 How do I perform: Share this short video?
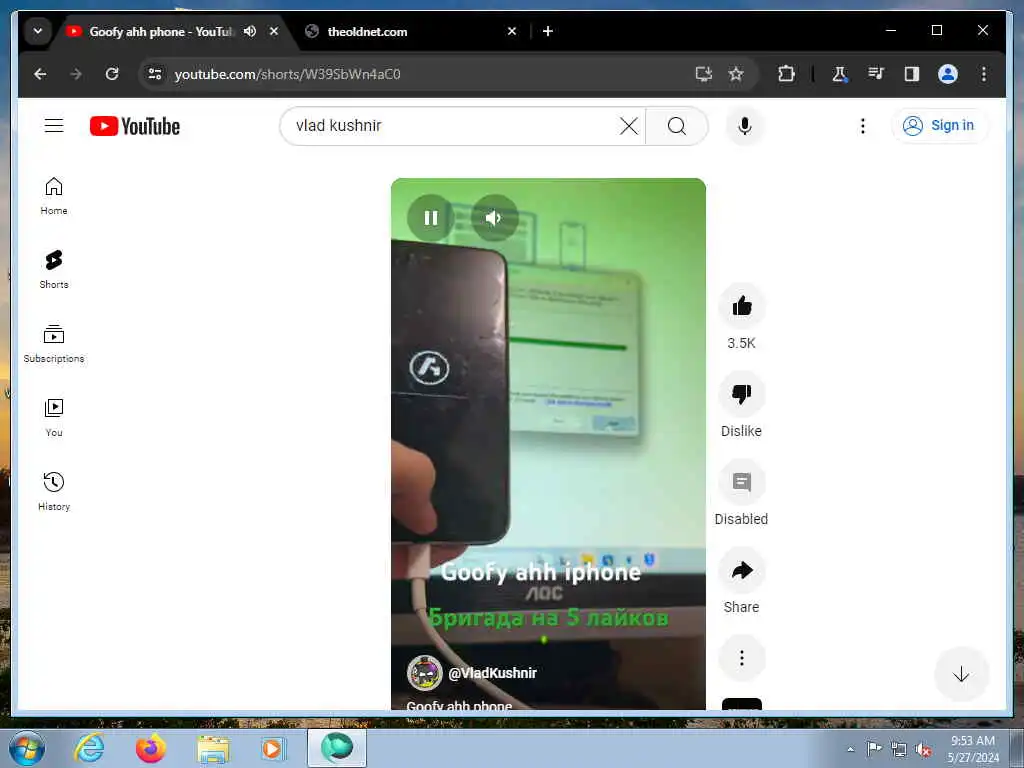741,570
